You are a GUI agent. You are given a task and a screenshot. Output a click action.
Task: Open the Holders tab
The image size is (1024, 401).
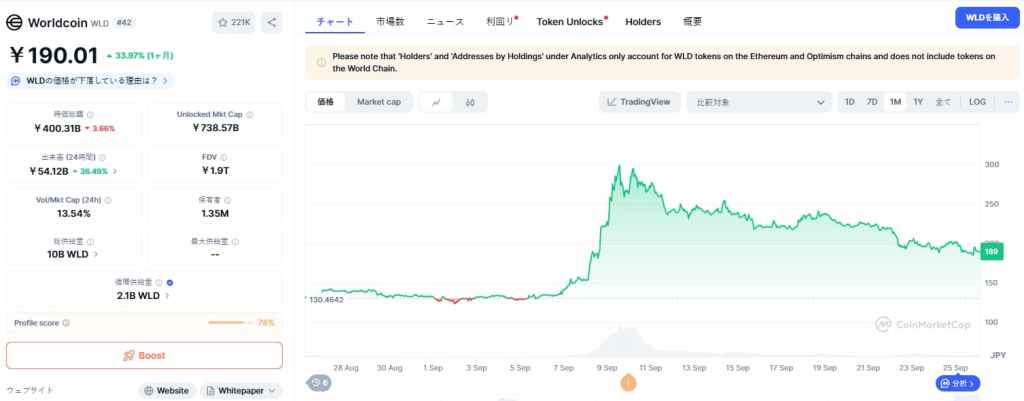point(643,22)
